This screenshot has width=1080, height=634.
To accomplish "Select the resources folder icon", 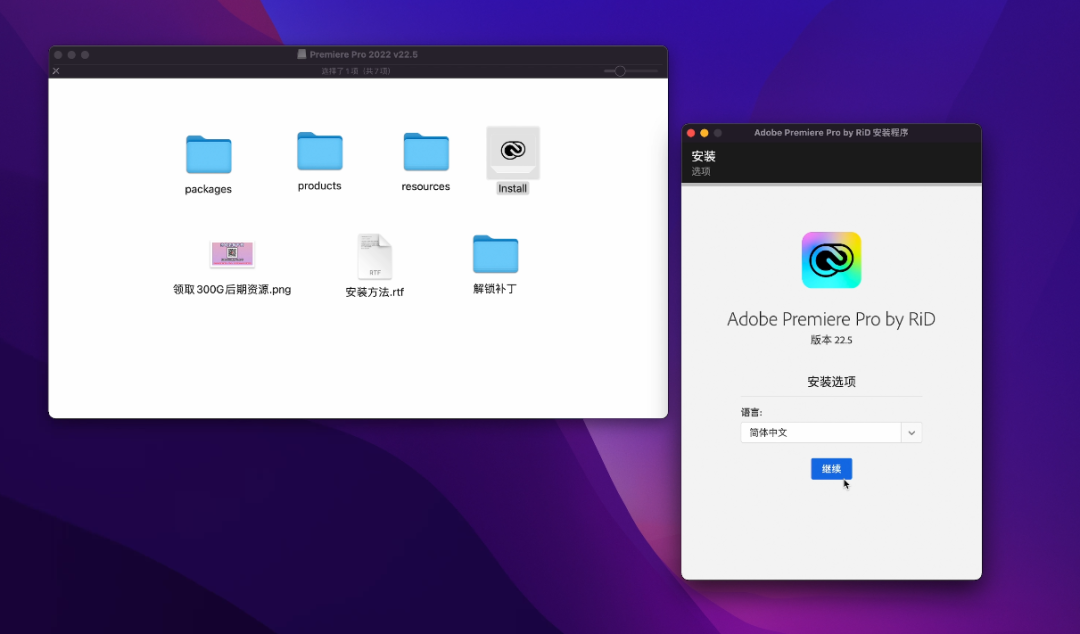I will coord(426,152).
